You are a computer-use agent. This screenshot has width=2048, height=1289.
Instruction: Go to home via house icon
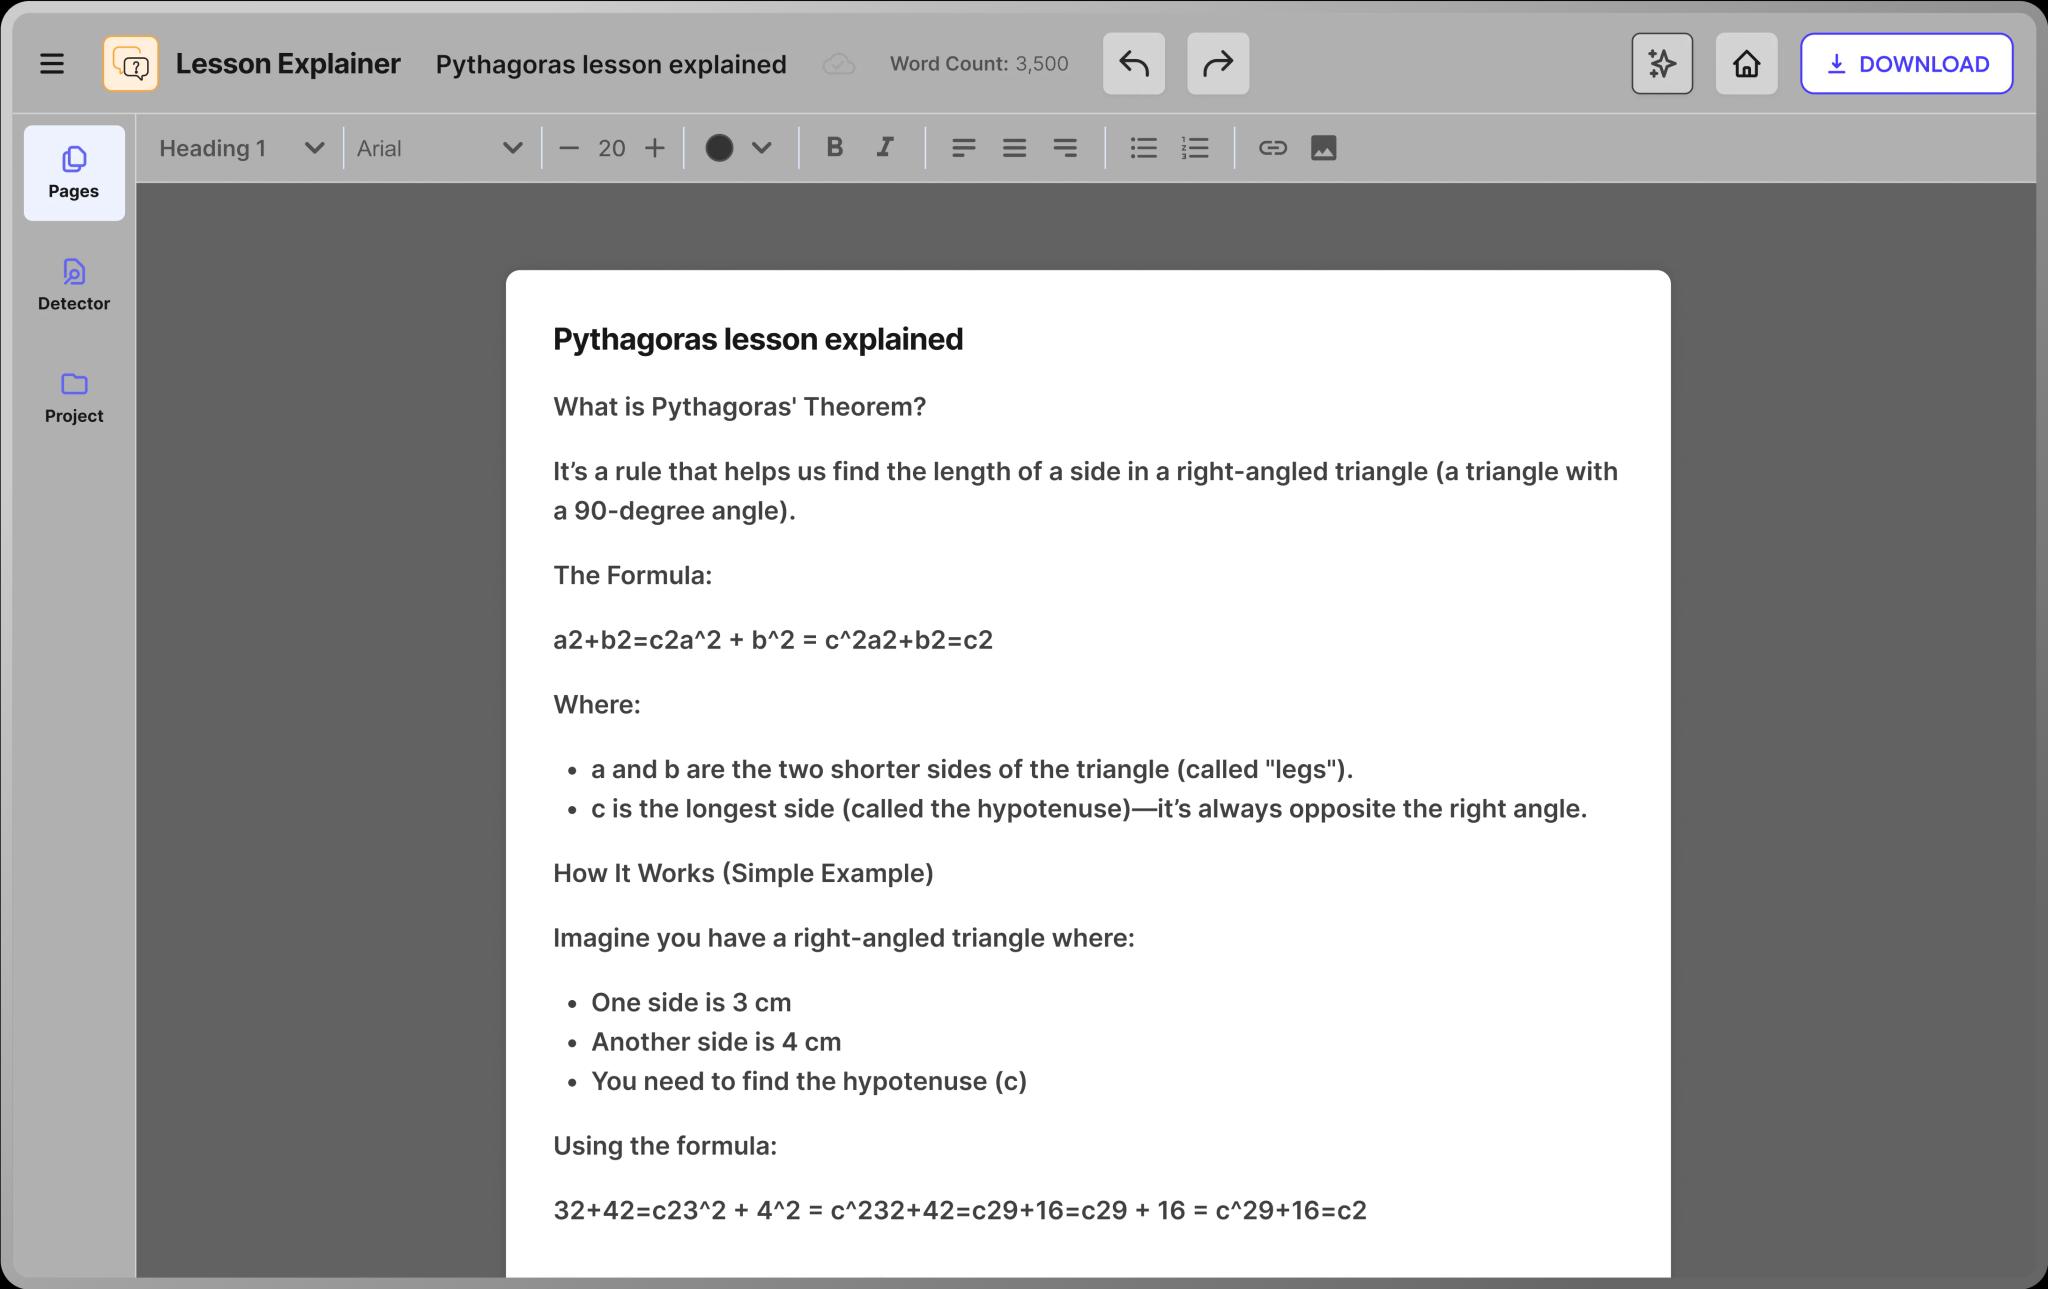[x=1746, y=64]
